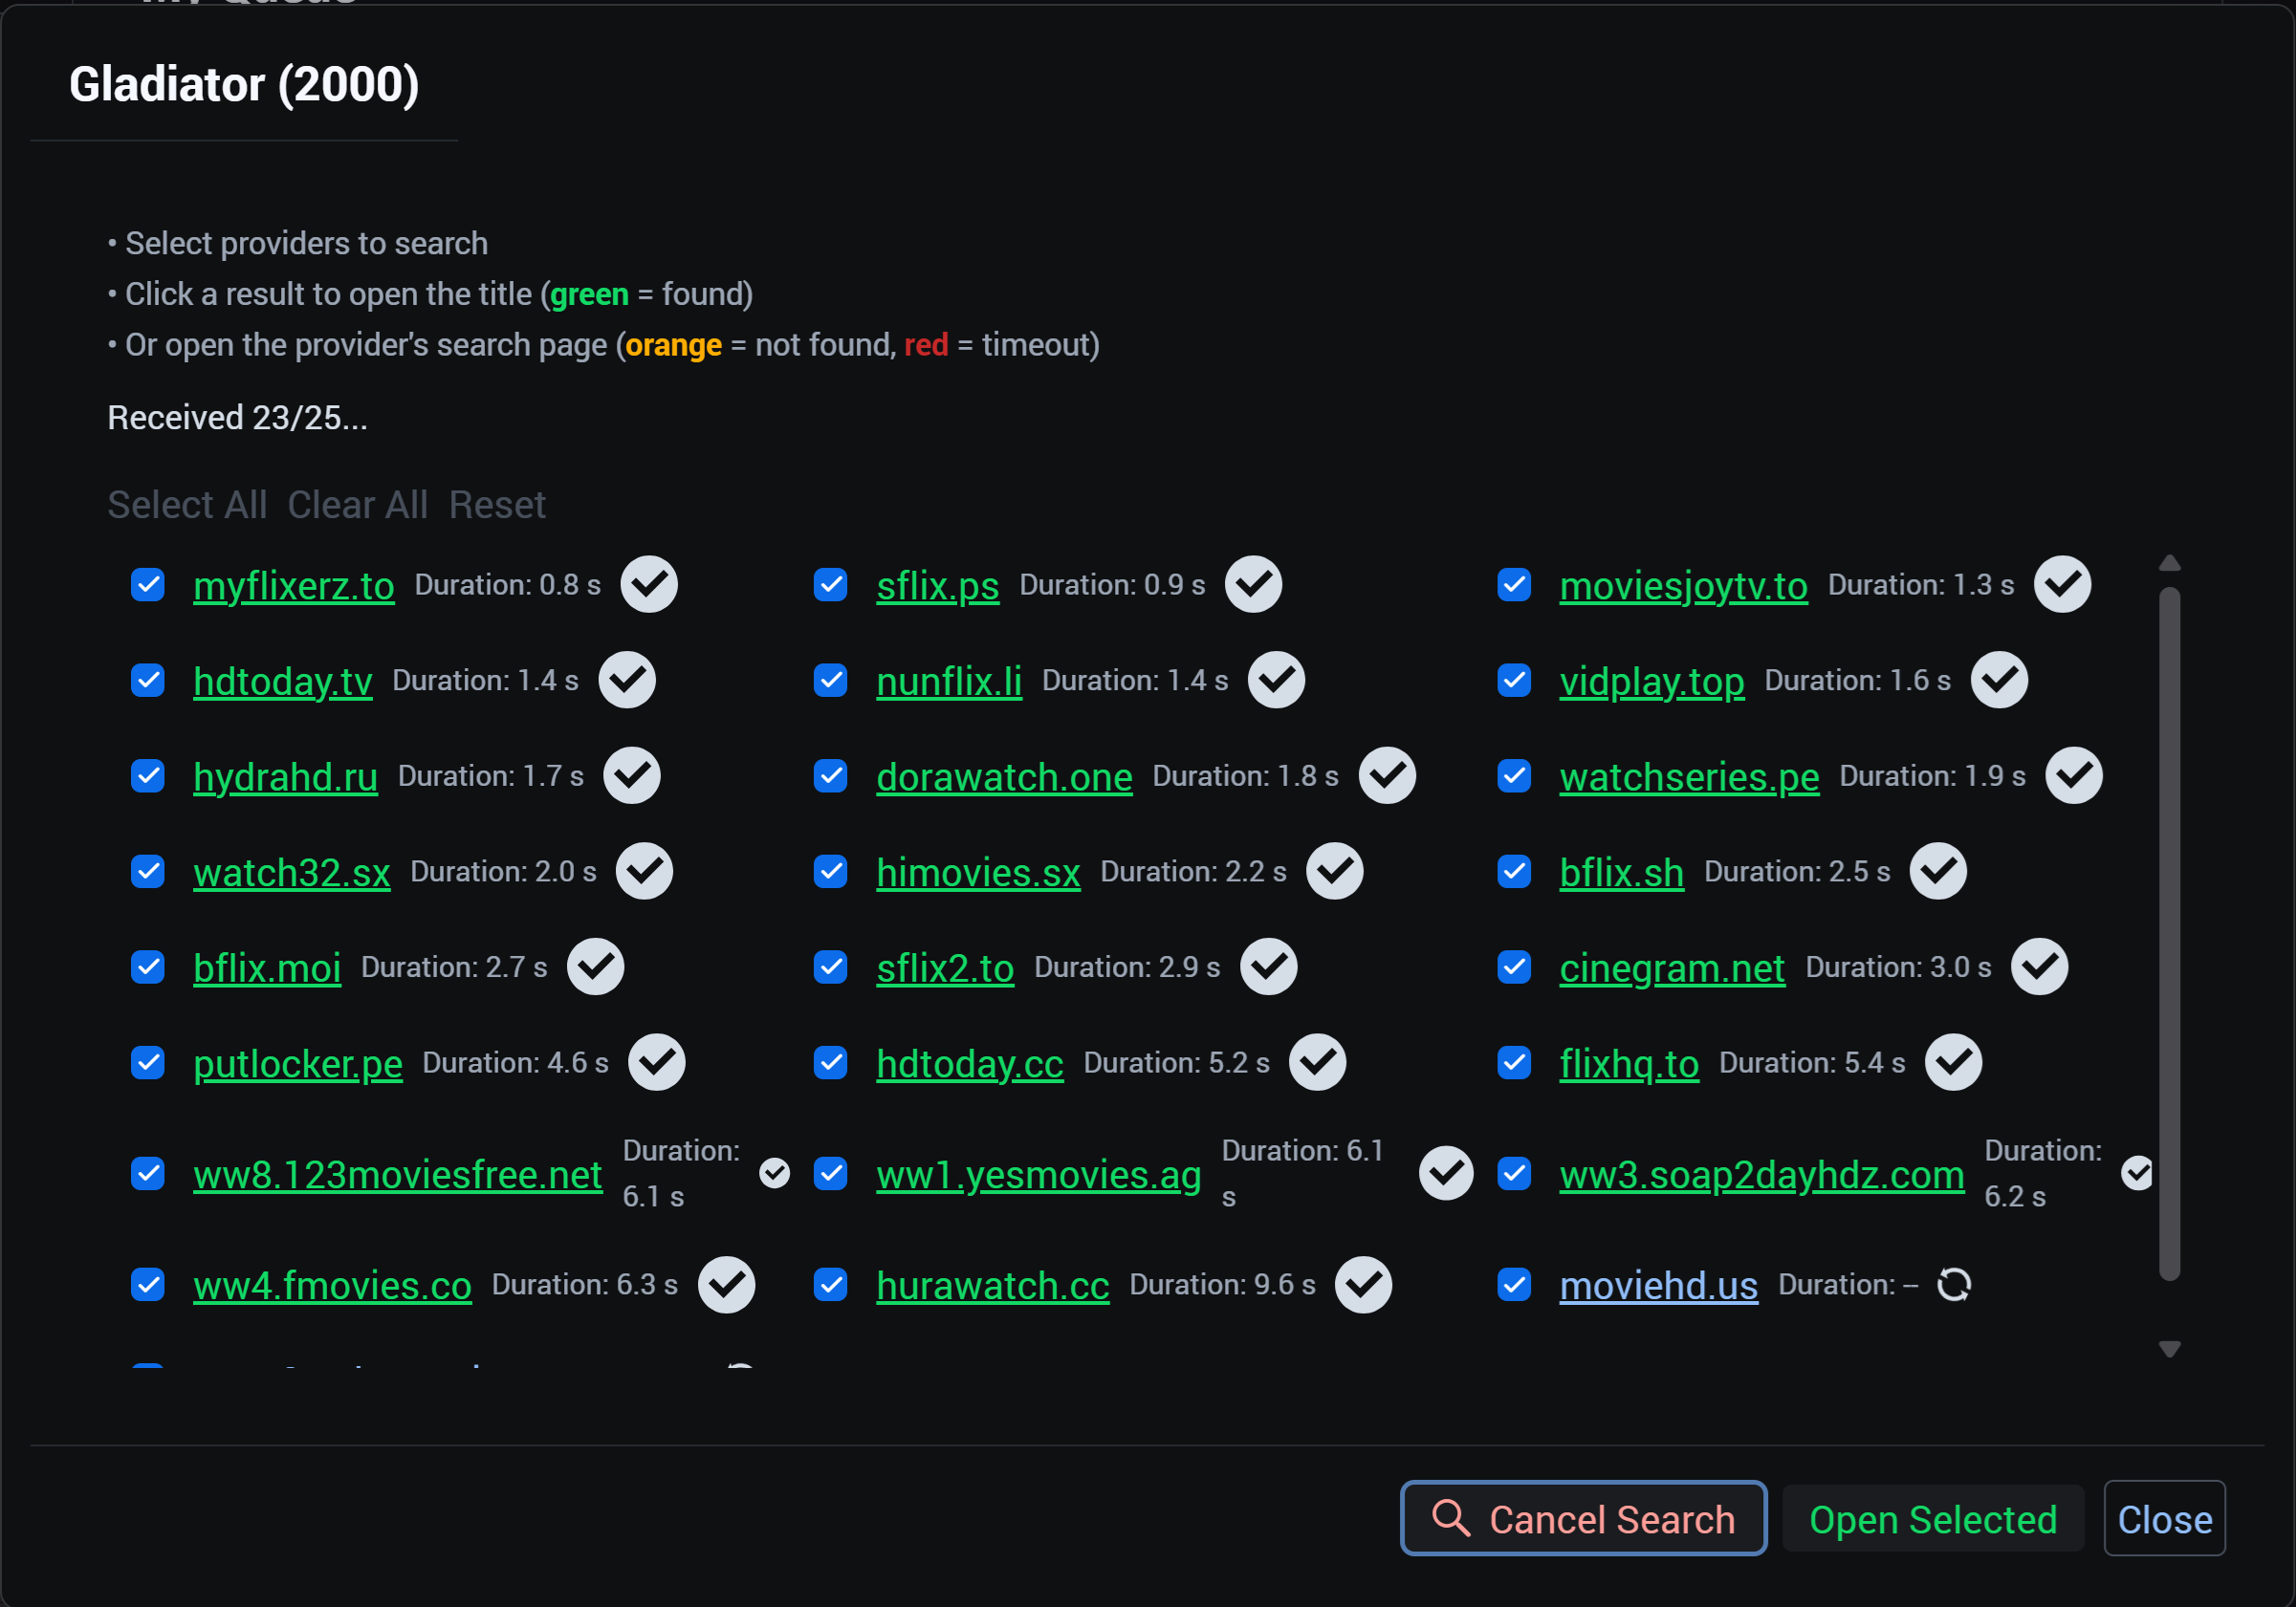
Task: Open the watchseries.pe result link
Action: [x=1690, y=777]
